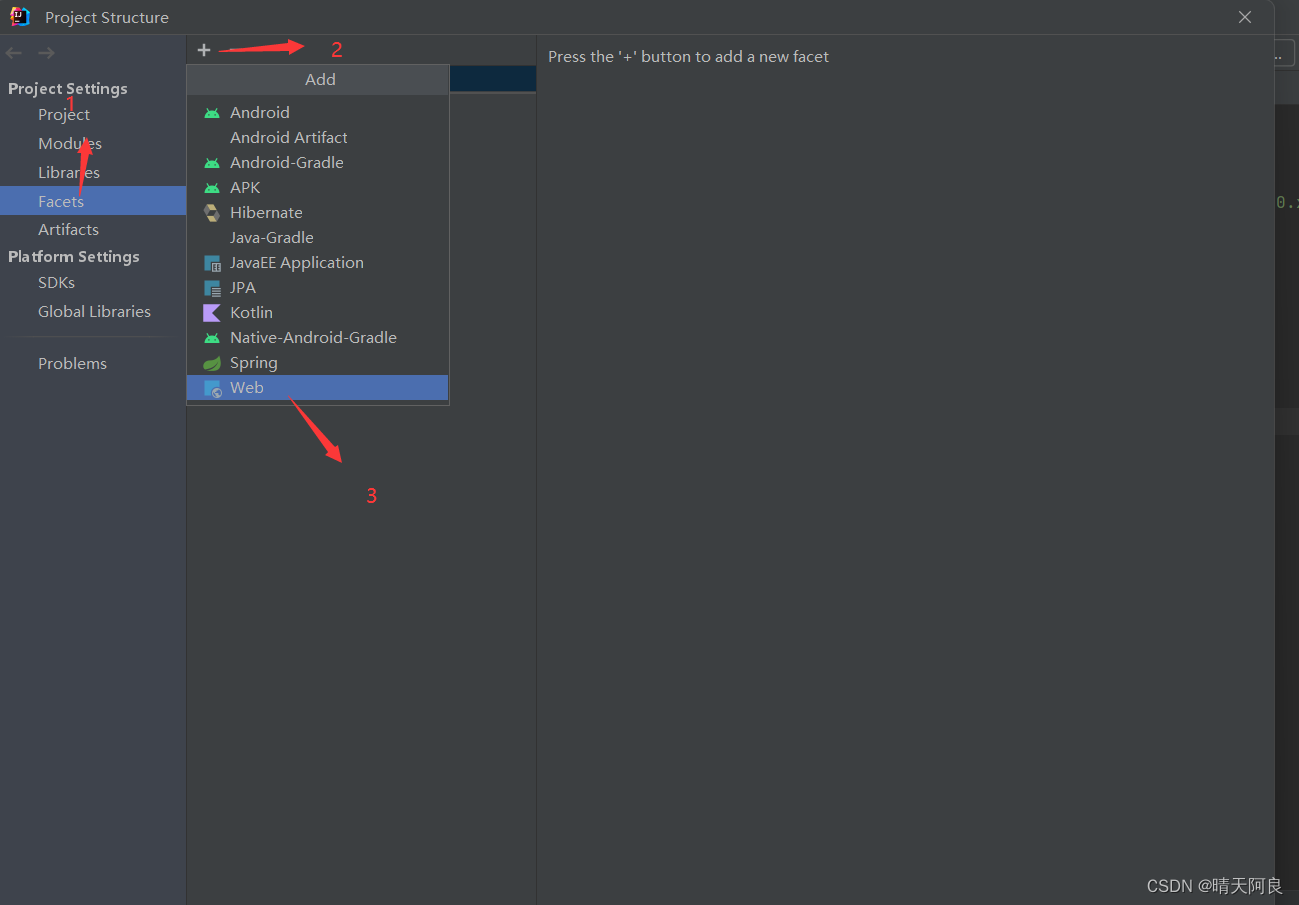Open Artifacts settings page
Viewport: 1299px width, 905px height.
tap(68, 230)
